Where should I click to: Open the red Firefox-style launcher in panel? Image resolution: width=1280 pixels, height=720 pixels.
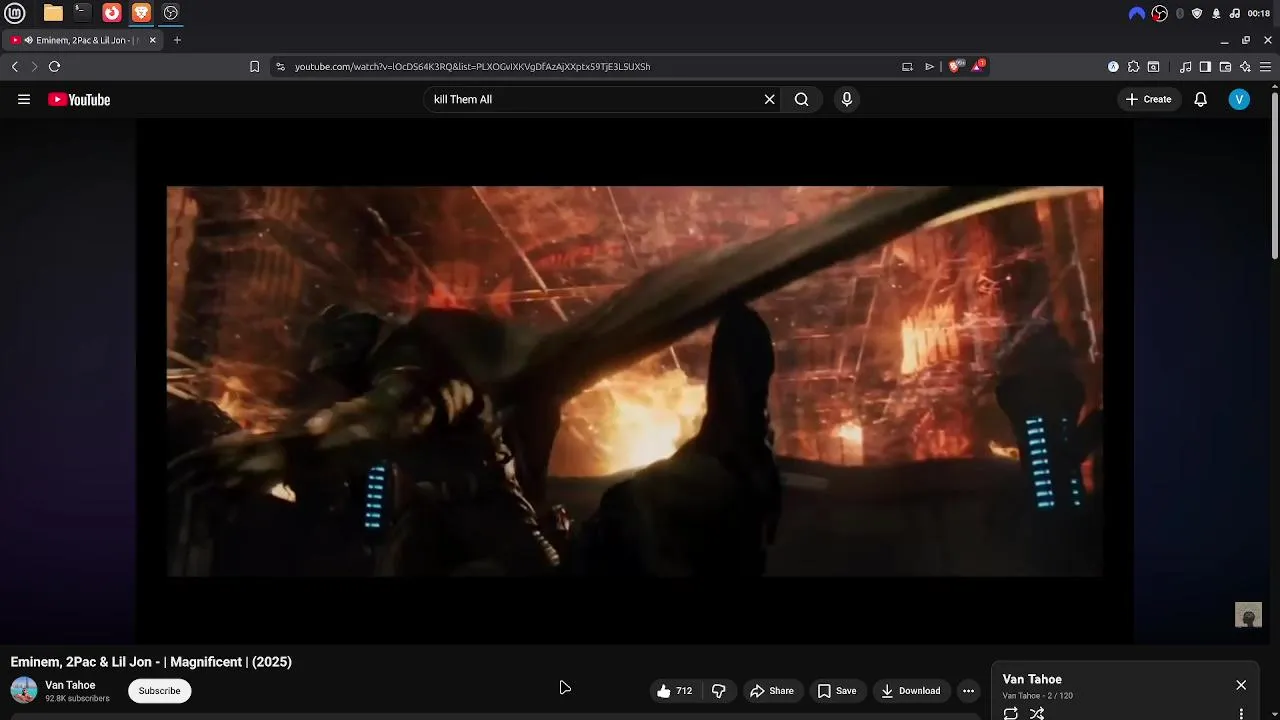[x=112, y=13]
